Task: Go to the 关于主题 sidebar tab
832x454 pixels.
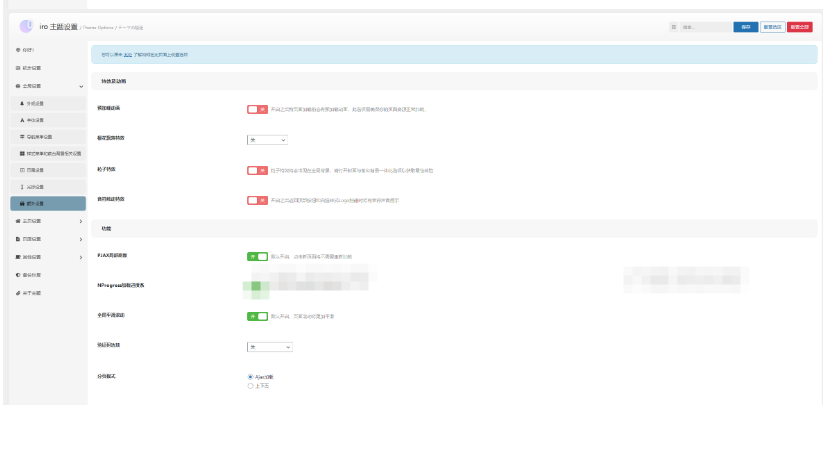Action: tap(32, 291)
